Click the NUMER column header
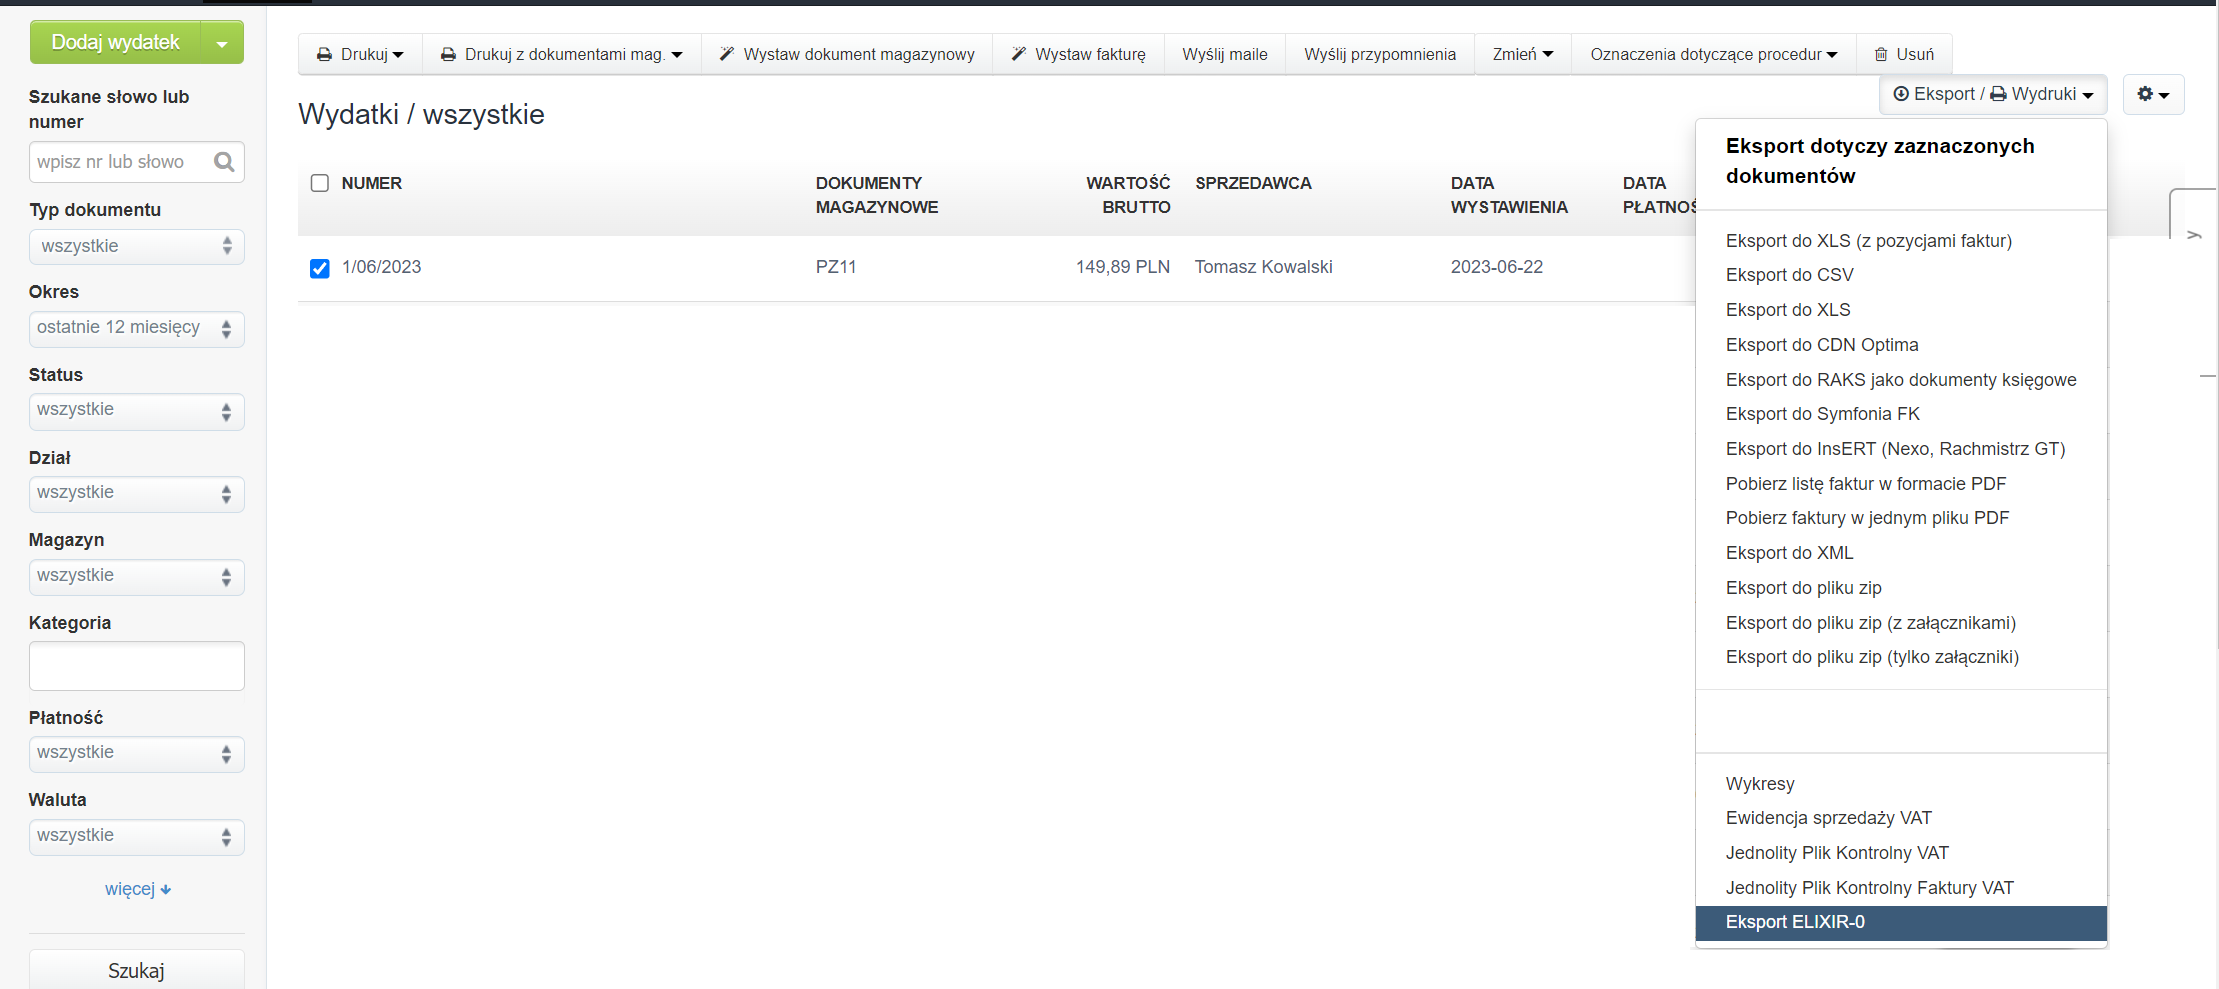Image resolution: width=2219 pixels, height=989 pixels. (x=372, y=183)
